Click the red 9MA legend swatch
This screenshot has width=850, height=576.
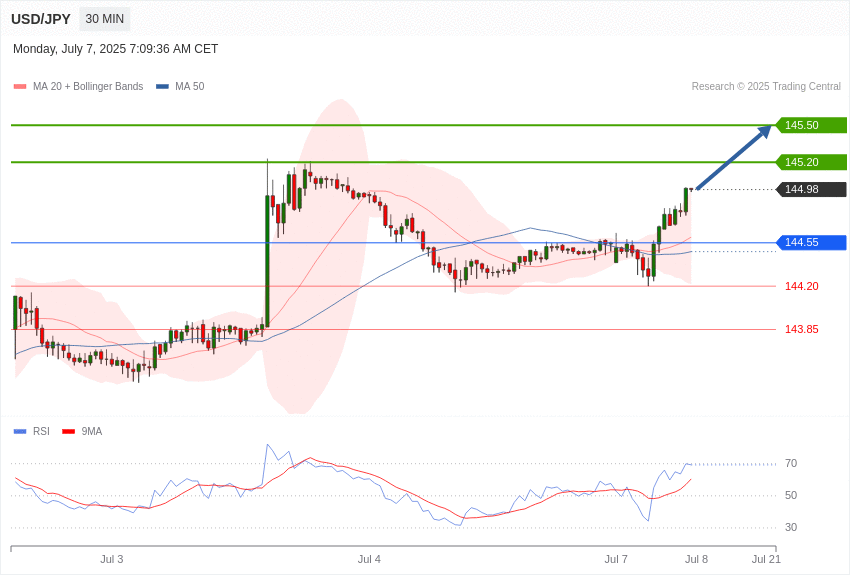point(69,431)
